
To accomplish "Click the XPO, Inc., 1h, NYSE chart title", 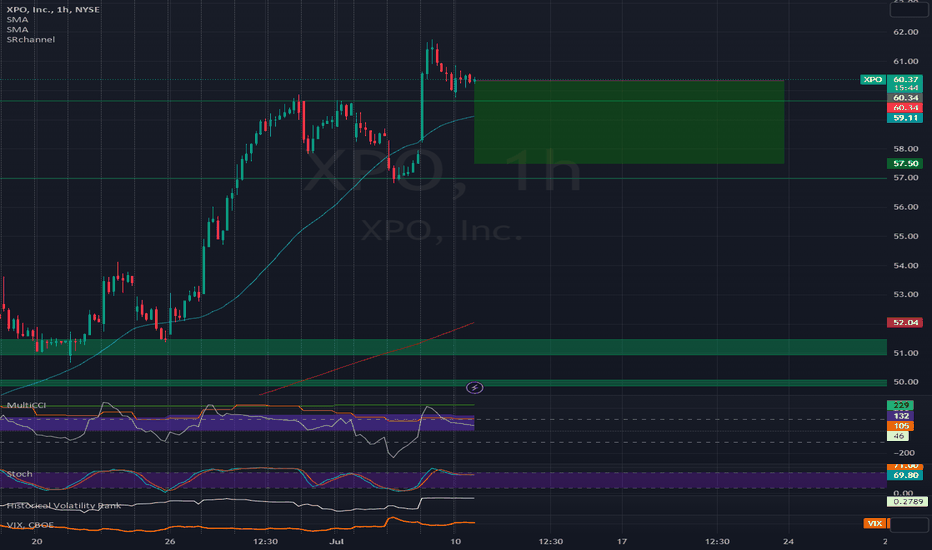I will [53, 10].
